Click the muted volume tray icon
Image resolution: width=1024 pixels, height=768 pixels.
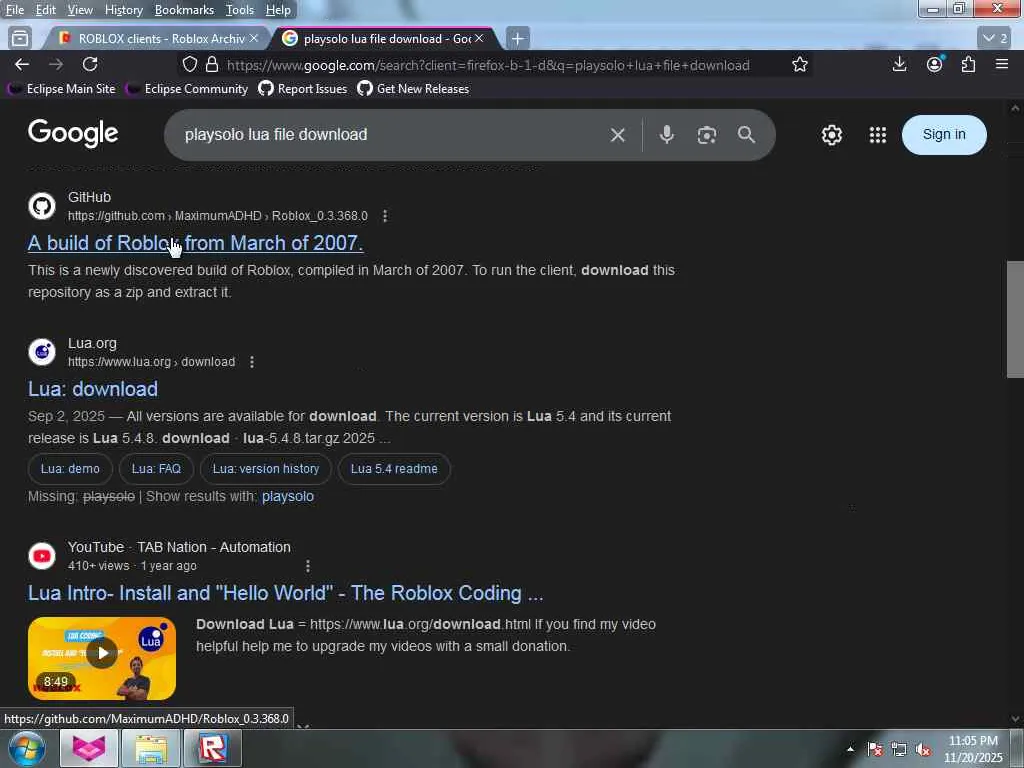click(923, 750)
